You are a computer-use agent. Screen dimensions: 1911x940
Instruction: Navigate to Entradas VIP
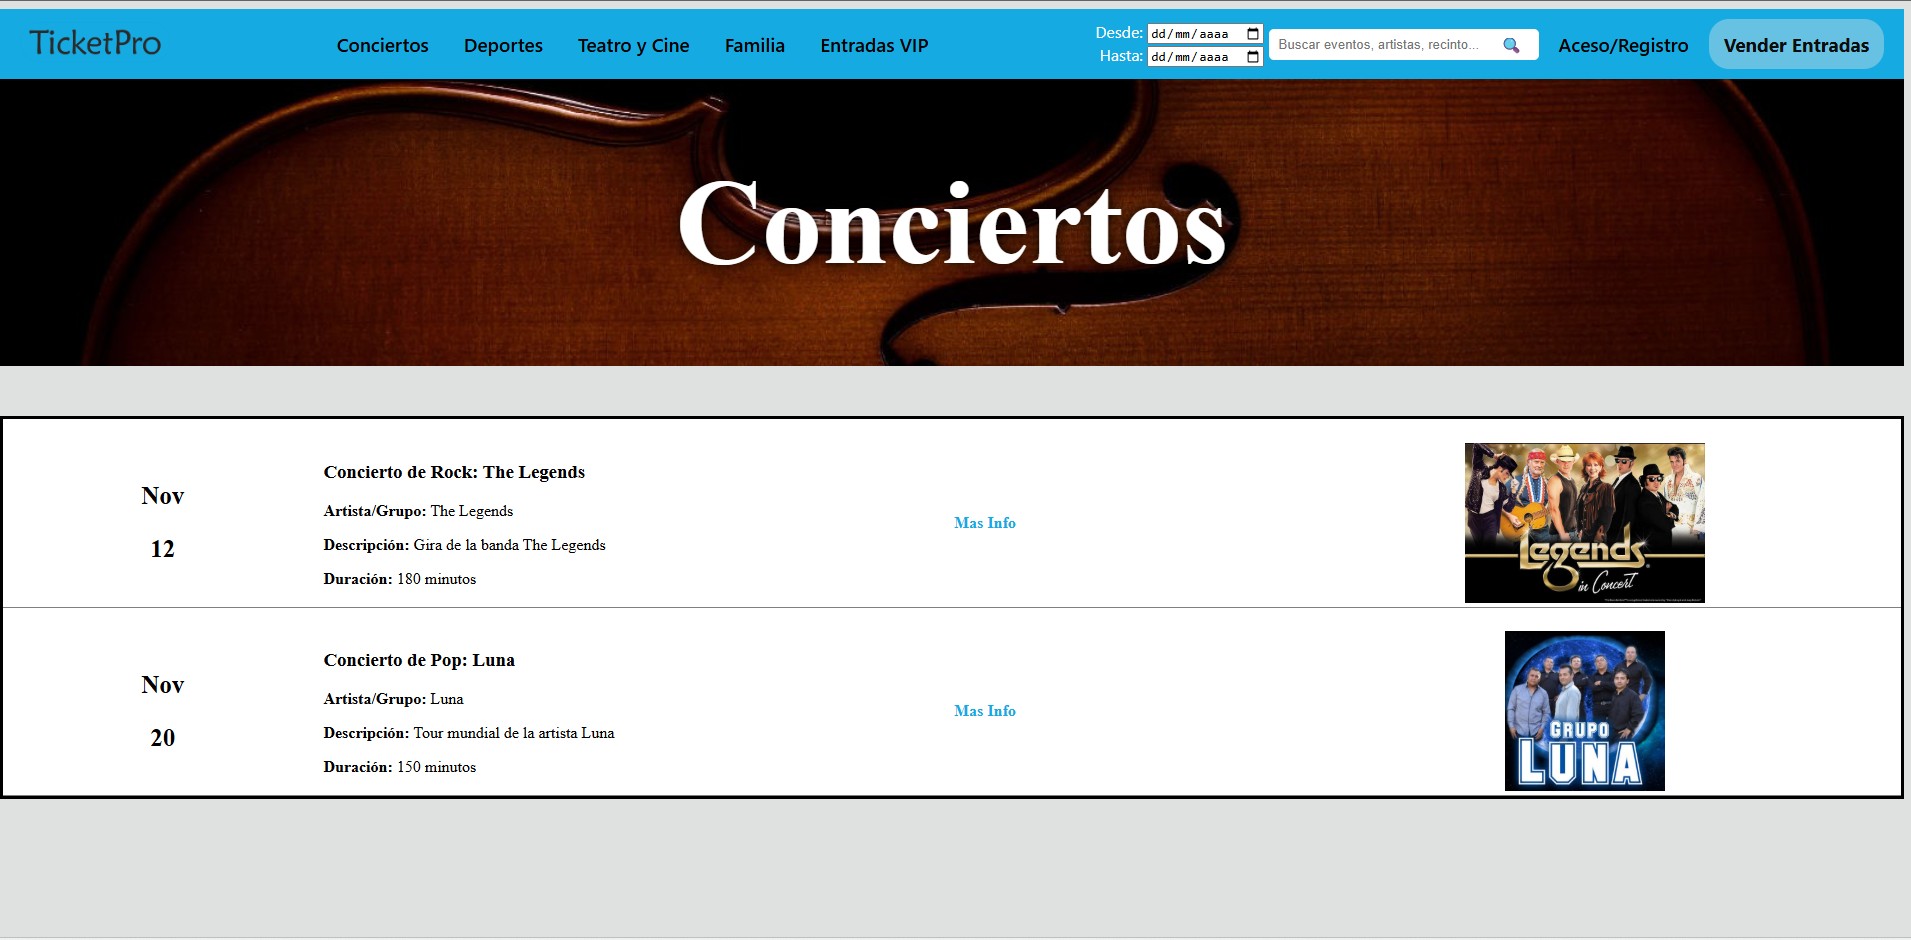pos(874,45)
